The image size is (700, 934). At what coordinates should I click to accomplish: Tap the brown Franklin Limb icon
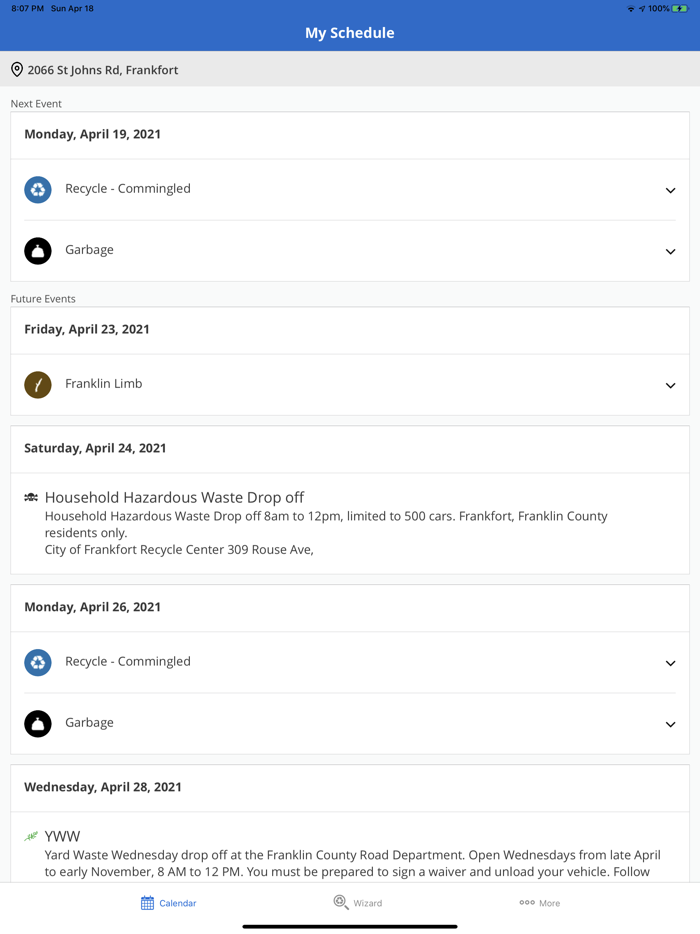[x=38, y=385]
